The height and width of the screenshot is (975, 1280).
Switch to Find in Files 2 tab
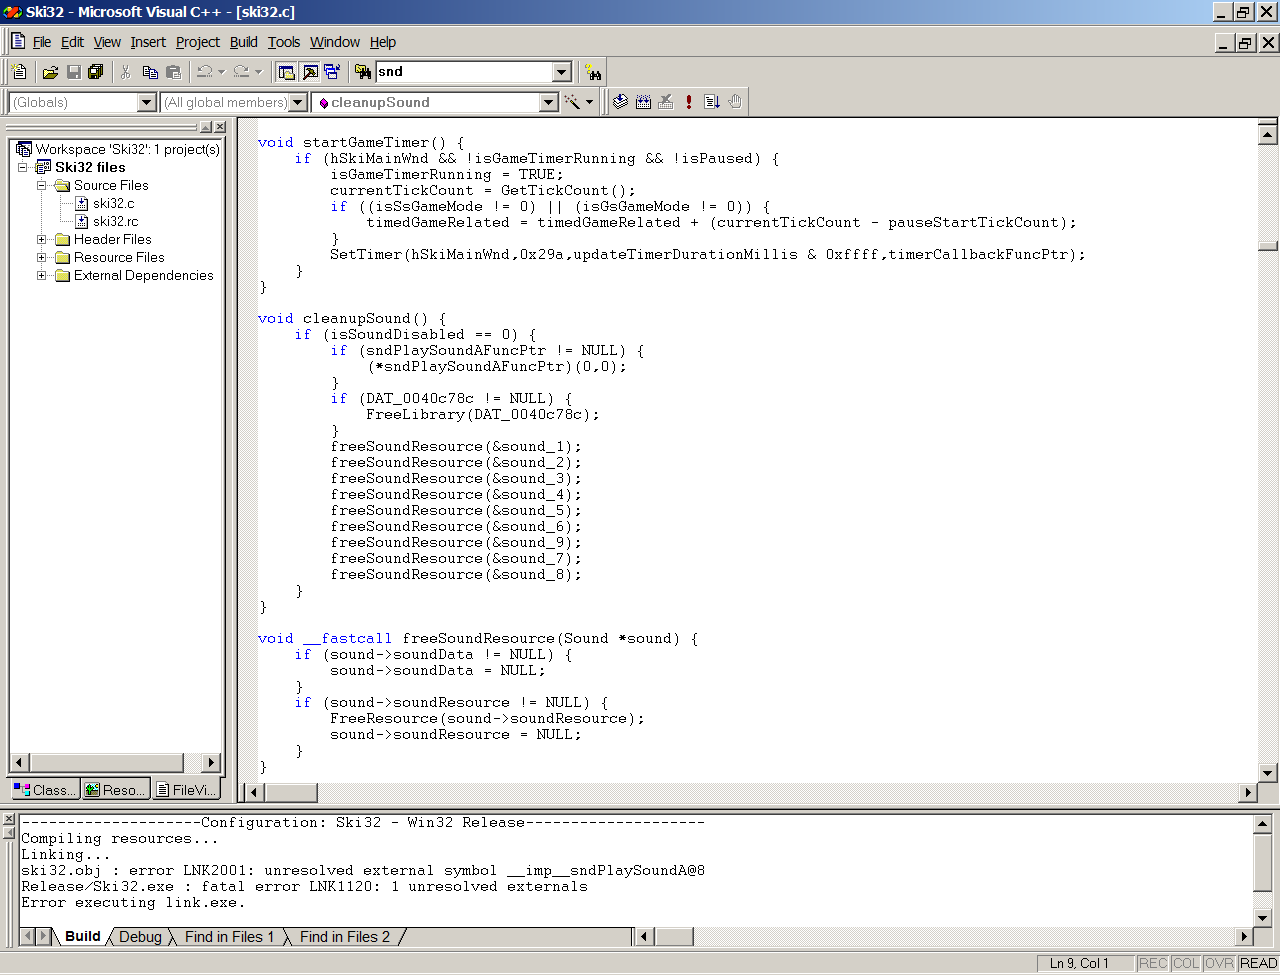pos(345,937)
